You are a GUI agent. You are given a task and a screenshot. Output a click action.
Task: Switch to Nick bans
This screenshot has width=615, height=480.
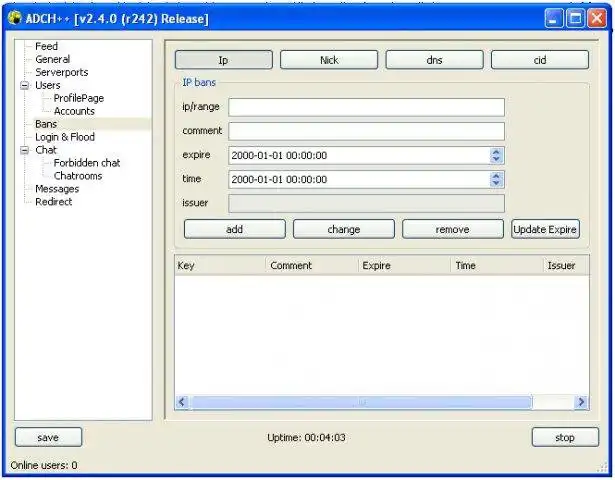coord(329,60)
